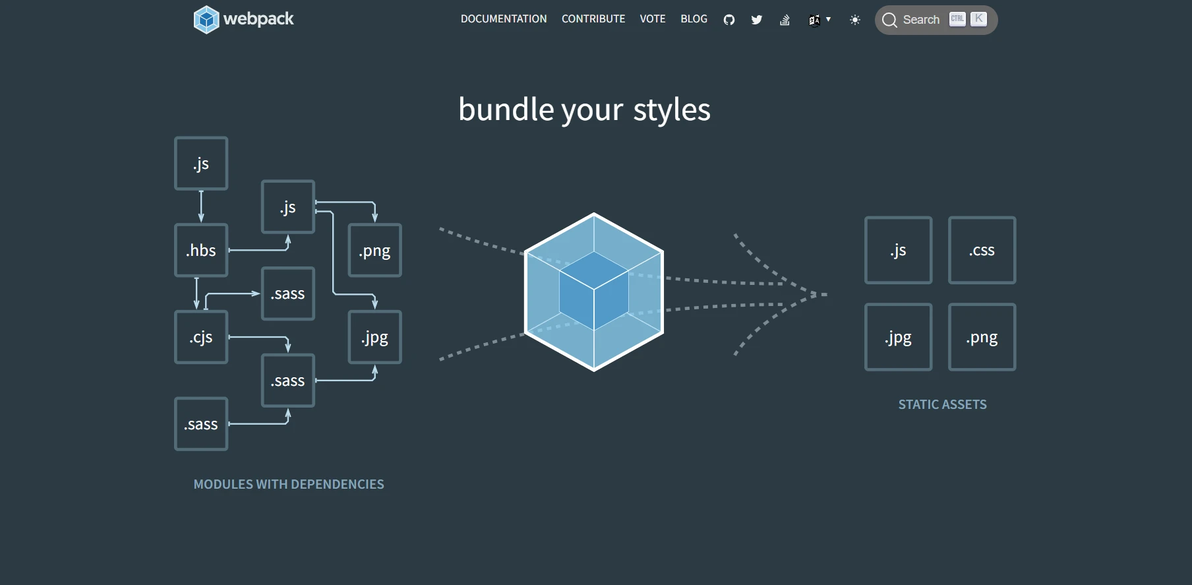The width and height of the screenshot is (1192, 585).
Task: Open the CONTRIBUTE menu item
Action: point(593,19)
